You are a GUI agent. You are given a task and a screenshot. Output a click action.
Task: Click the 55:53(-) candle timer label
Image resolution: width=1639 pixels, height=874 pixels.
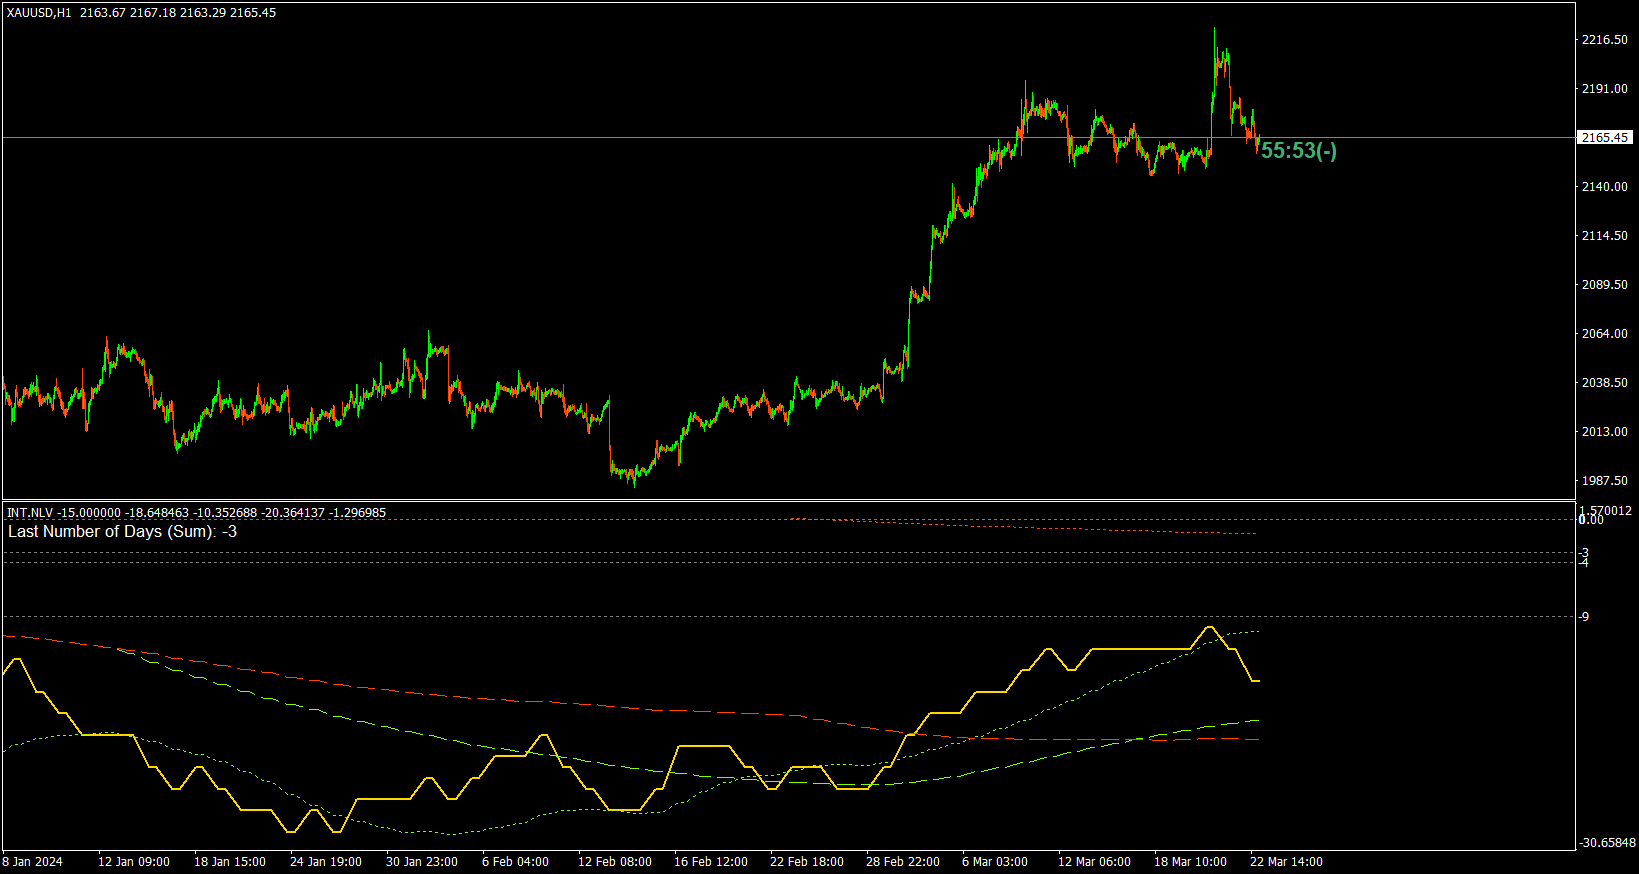[x=1298, y=151]
